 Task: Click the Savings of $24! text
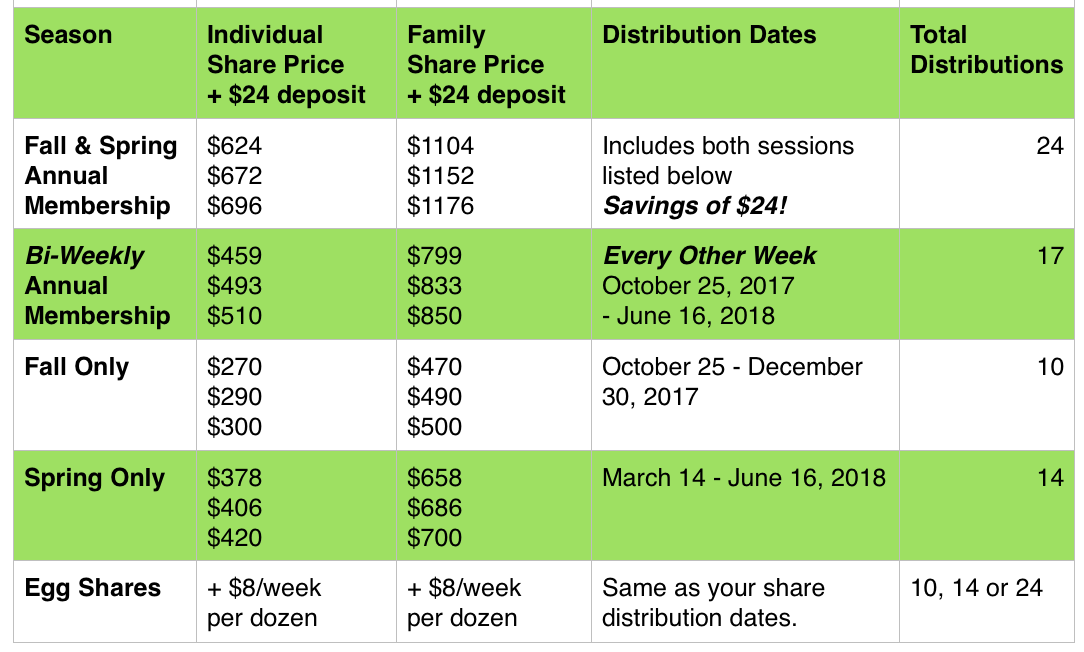coord(695,206)
